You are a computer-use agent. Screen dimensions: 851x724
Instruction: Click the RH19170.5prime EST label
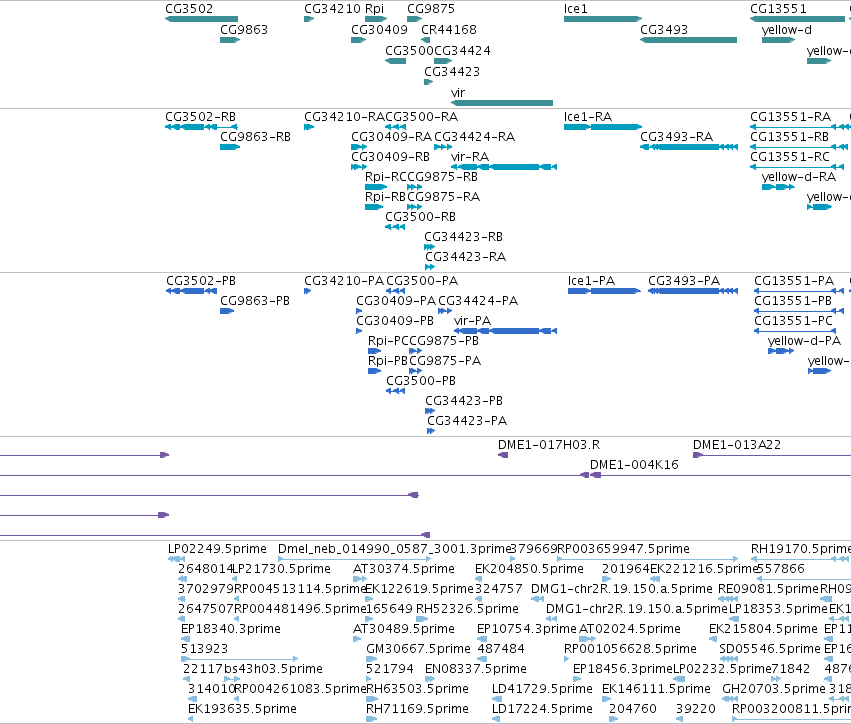tap(801, 549)
